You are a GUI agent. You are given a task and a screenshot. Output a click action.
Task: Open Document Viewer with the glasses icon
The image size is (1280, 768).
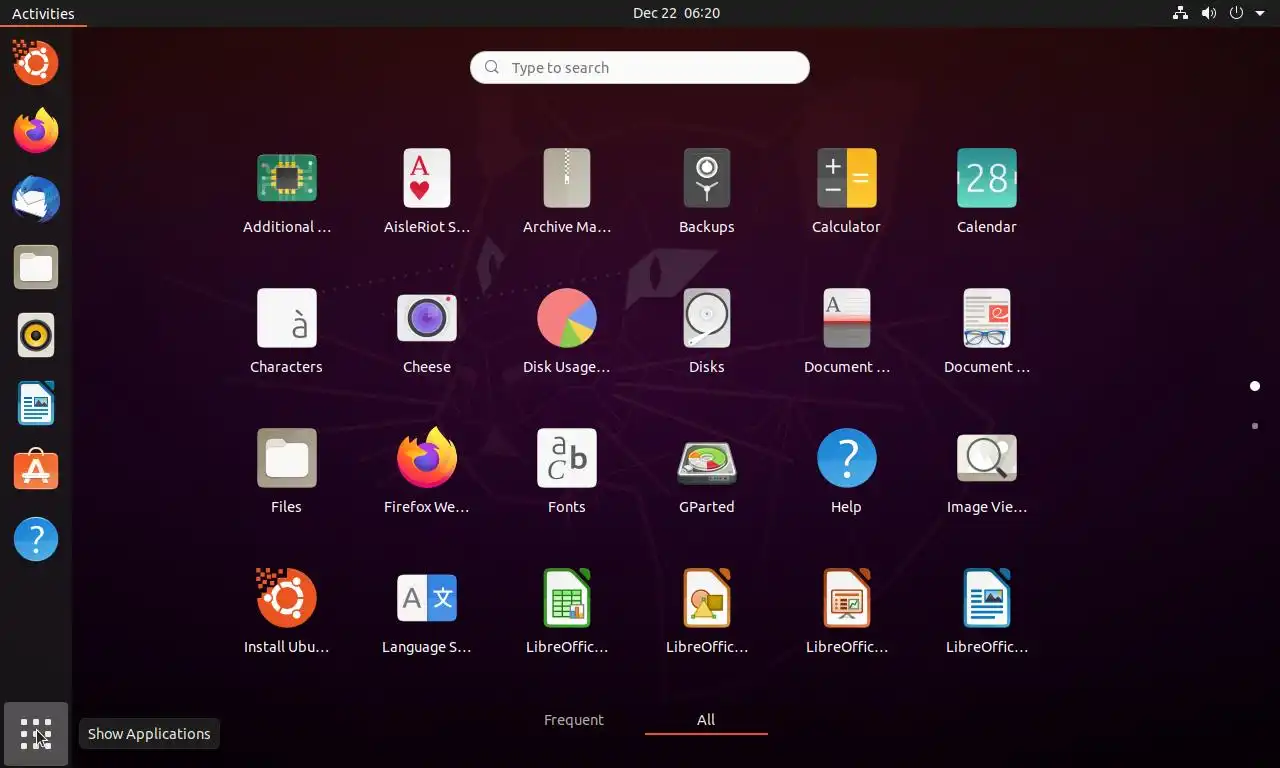(987, 319)
